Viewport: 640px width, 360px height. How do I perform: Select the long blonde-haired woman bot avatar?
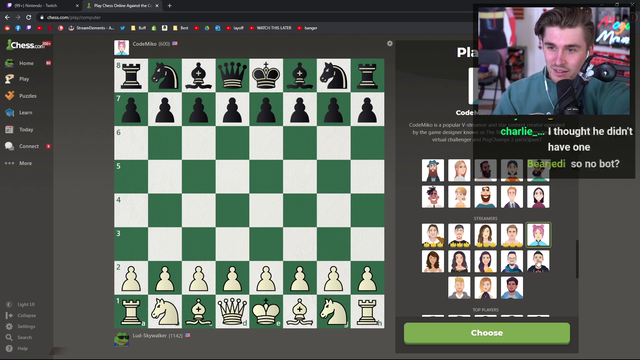tap(459, 170)
